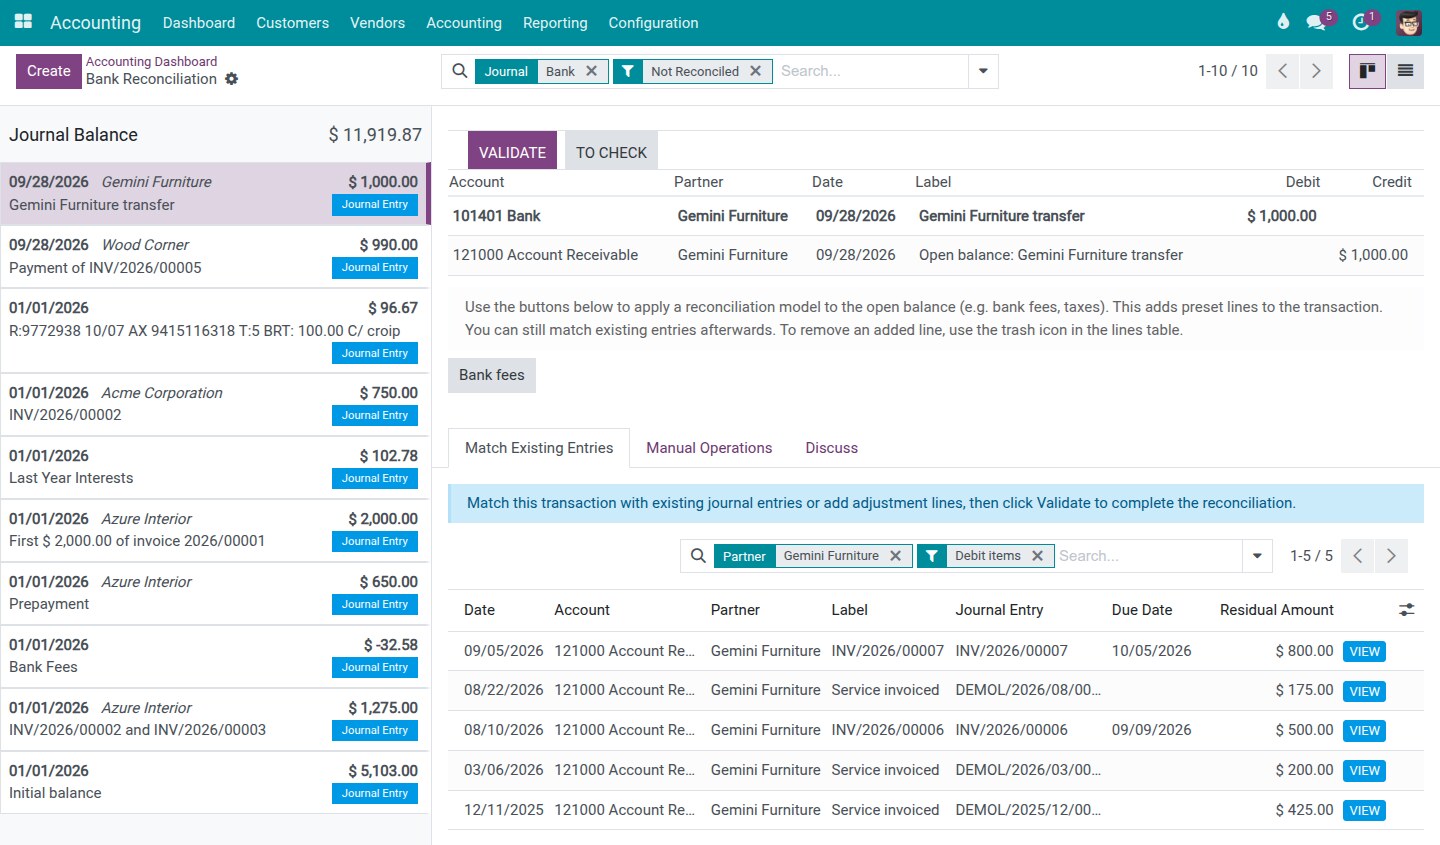View entry INV/2026/00007 for $800.00
This screenshot has height=845, width=1440.
click(1364, 651)
